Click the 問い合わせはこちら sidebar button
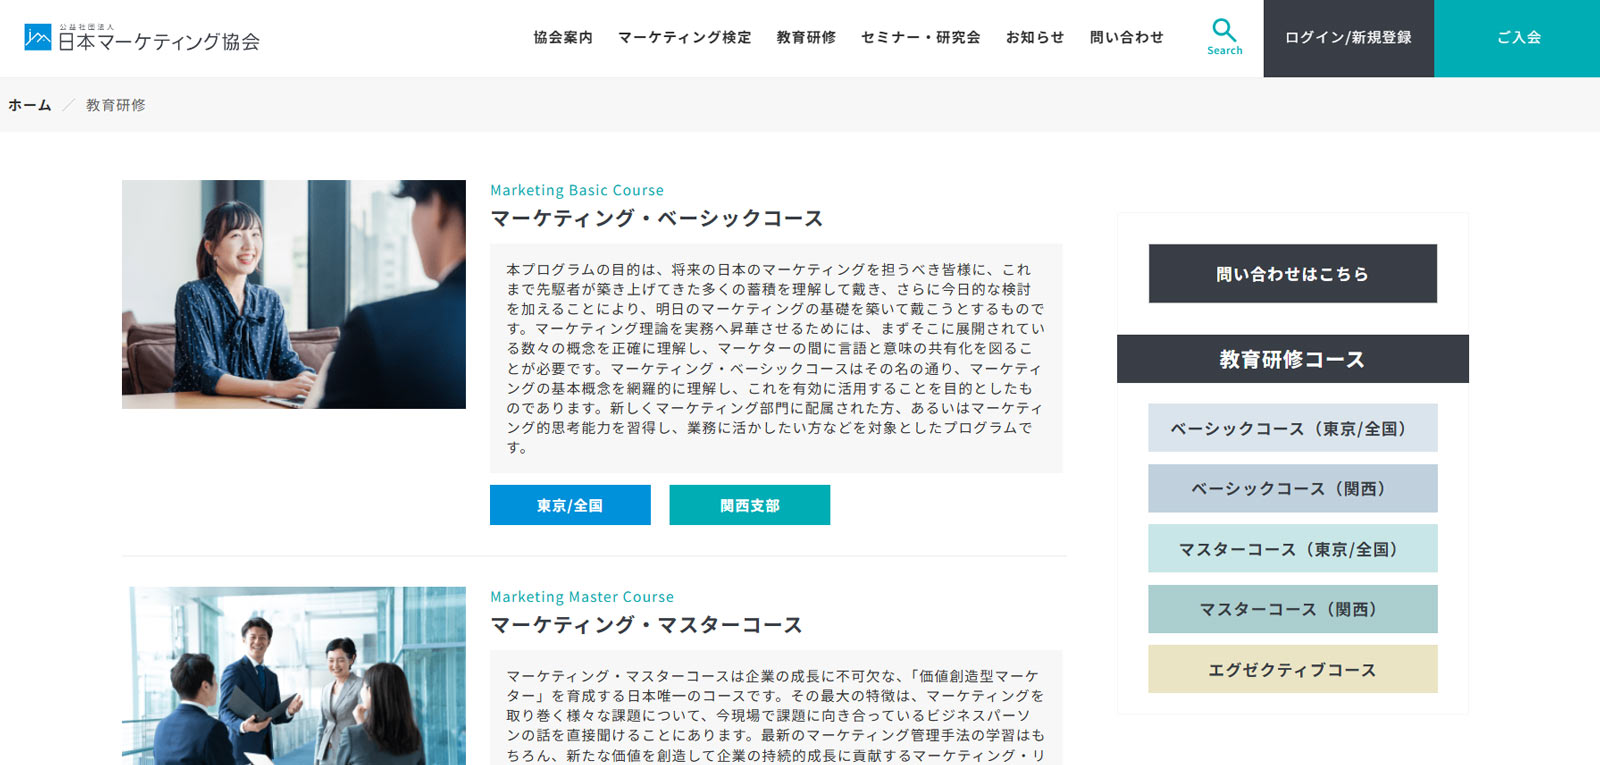Viewport: 1600px width, 765px height. (x=1293, y=274)
